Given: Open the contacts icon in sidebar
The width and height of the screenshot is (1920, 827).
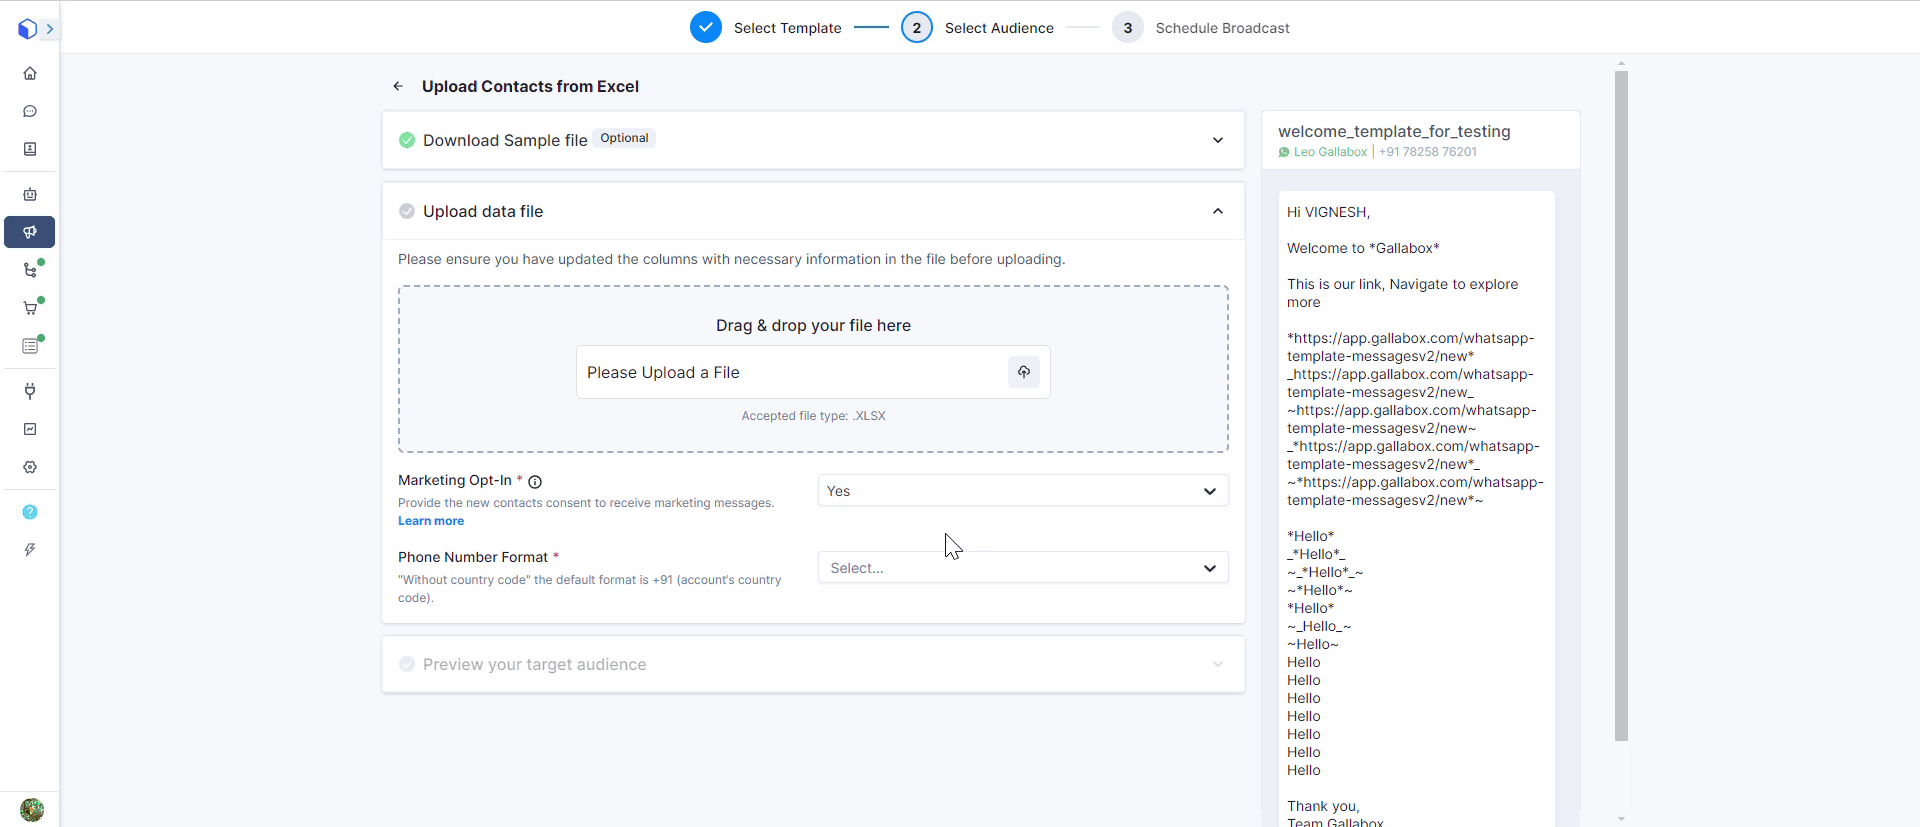Looking at the screenshot, I should [30, 149].
